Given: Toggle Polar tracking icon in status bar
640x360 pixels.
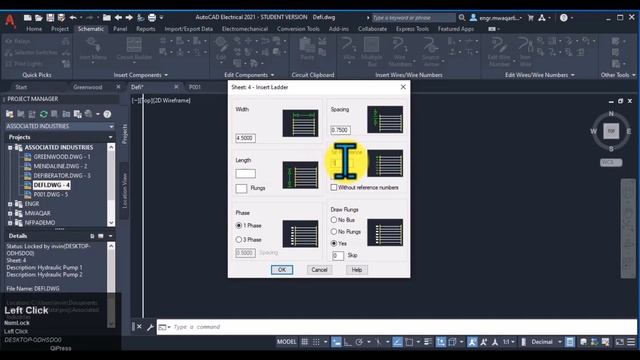Looking at the screenshot, I should (x=359, y=342).
